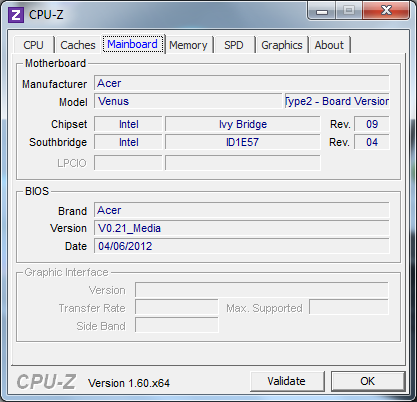Open the About tab

(329, 45)
